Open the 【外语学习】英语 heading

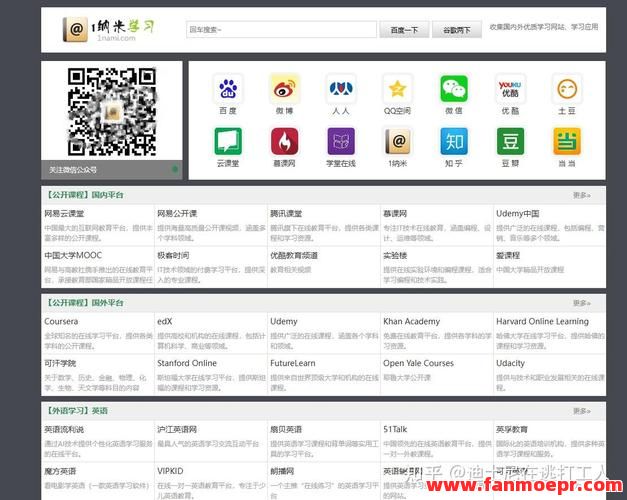76,411
